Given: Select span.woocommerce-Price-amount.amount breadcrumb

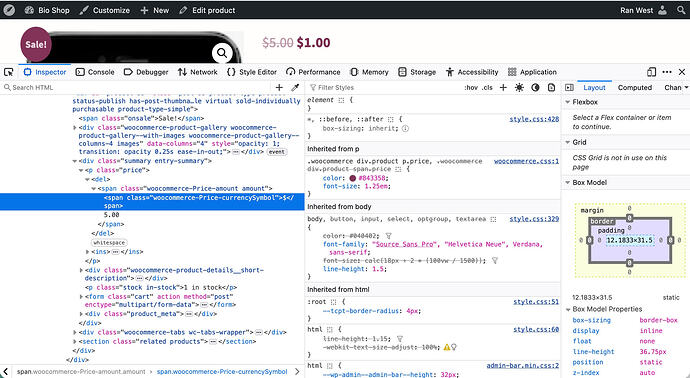Looking at the screenshot, I should 81,371.
